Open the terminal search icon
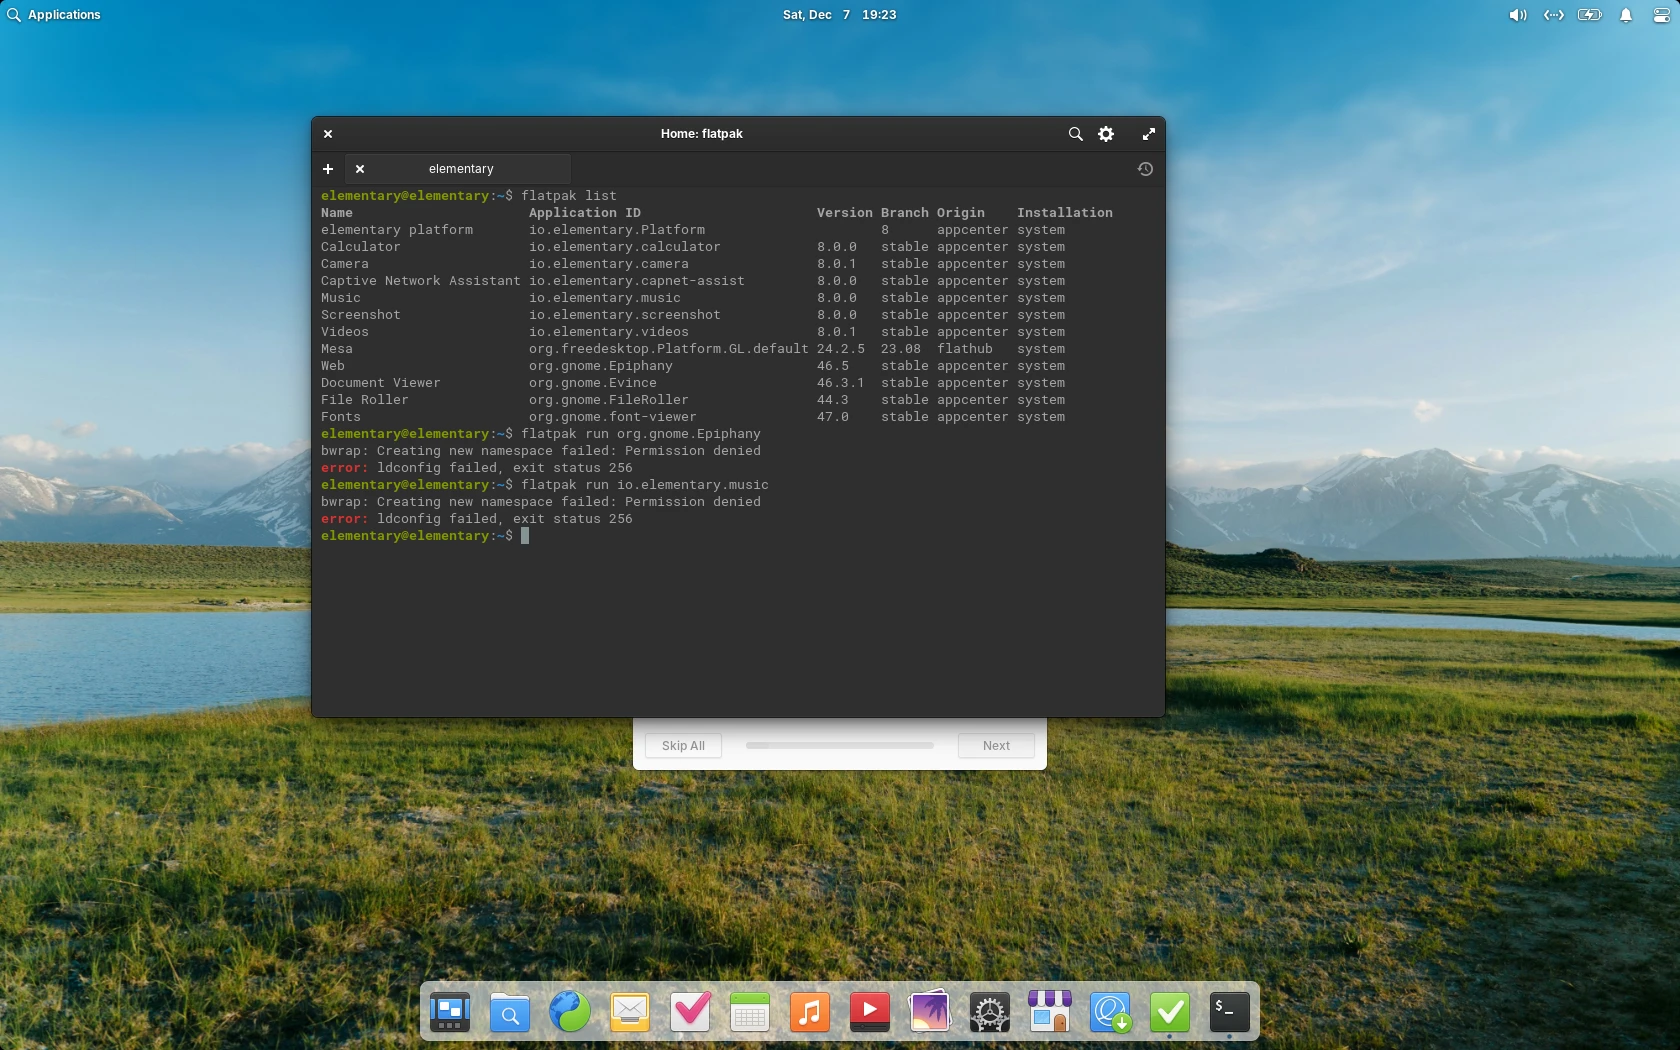The image size is (1680, 1050). [x=1075, y=134]
